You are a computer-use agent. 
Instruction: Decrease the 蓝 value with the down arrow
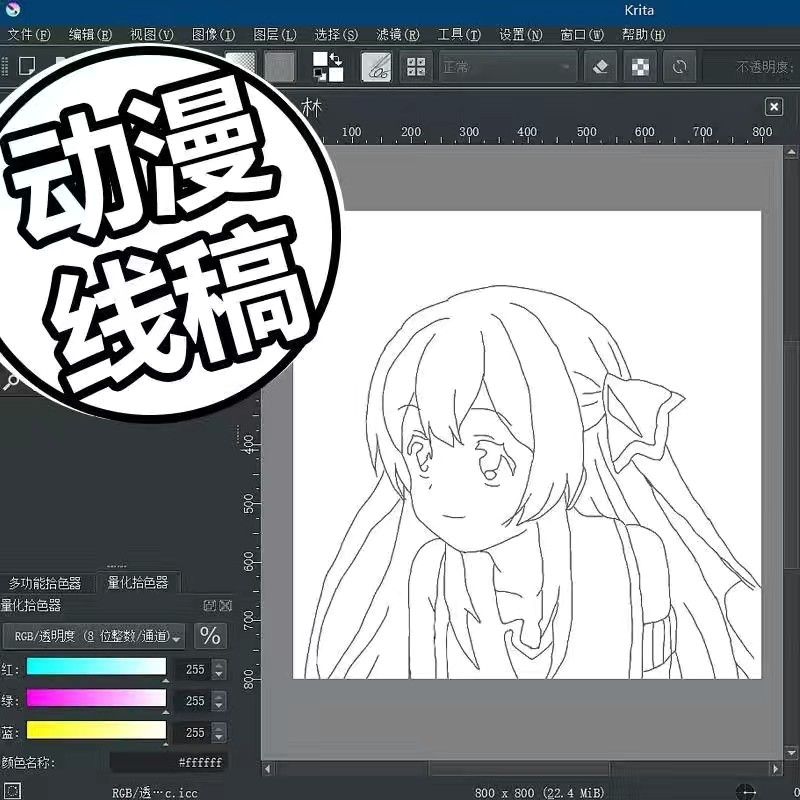(219, 738)
